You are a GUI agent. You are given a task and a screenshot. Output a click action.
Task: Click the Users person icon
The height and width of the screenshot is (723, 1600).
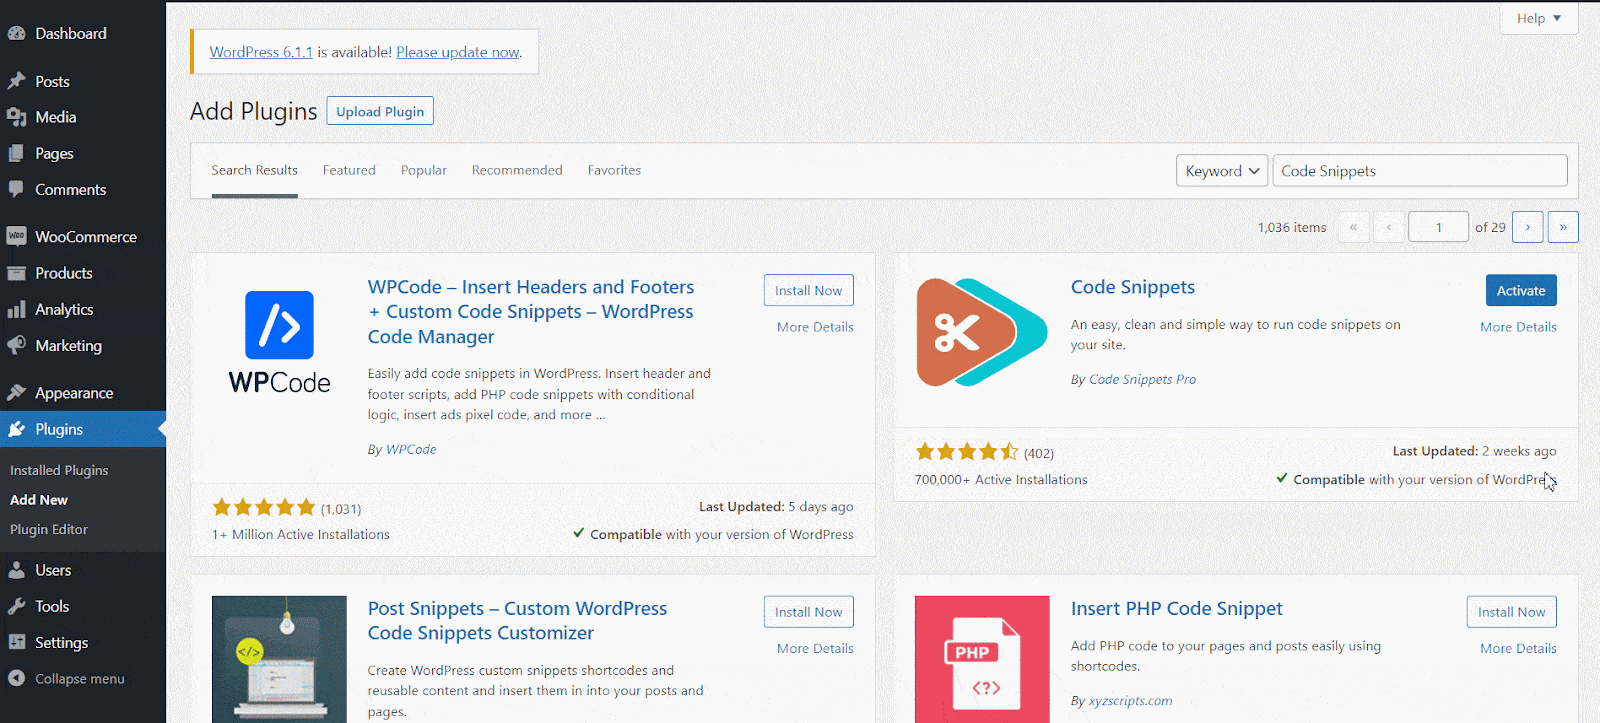pyautogui.click(x=16, y=570)
